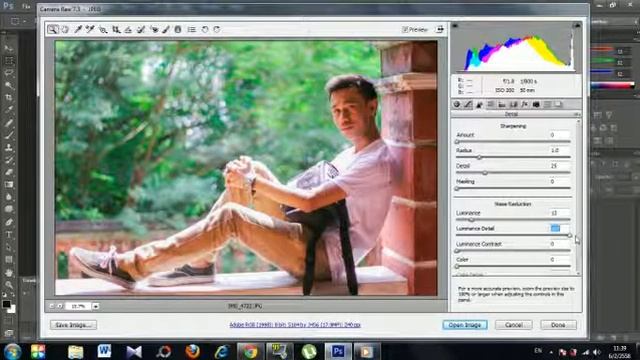Select the Straighten tool
Screen dimensions: 640x360
click(128, 29)
